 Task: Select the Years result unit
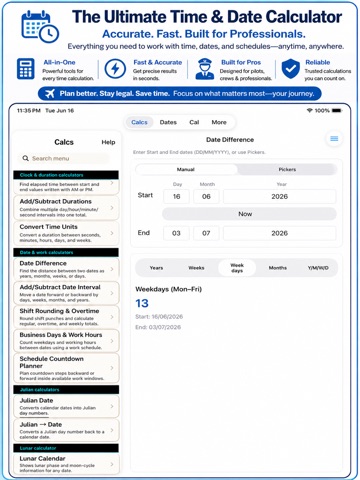[156, 268]
